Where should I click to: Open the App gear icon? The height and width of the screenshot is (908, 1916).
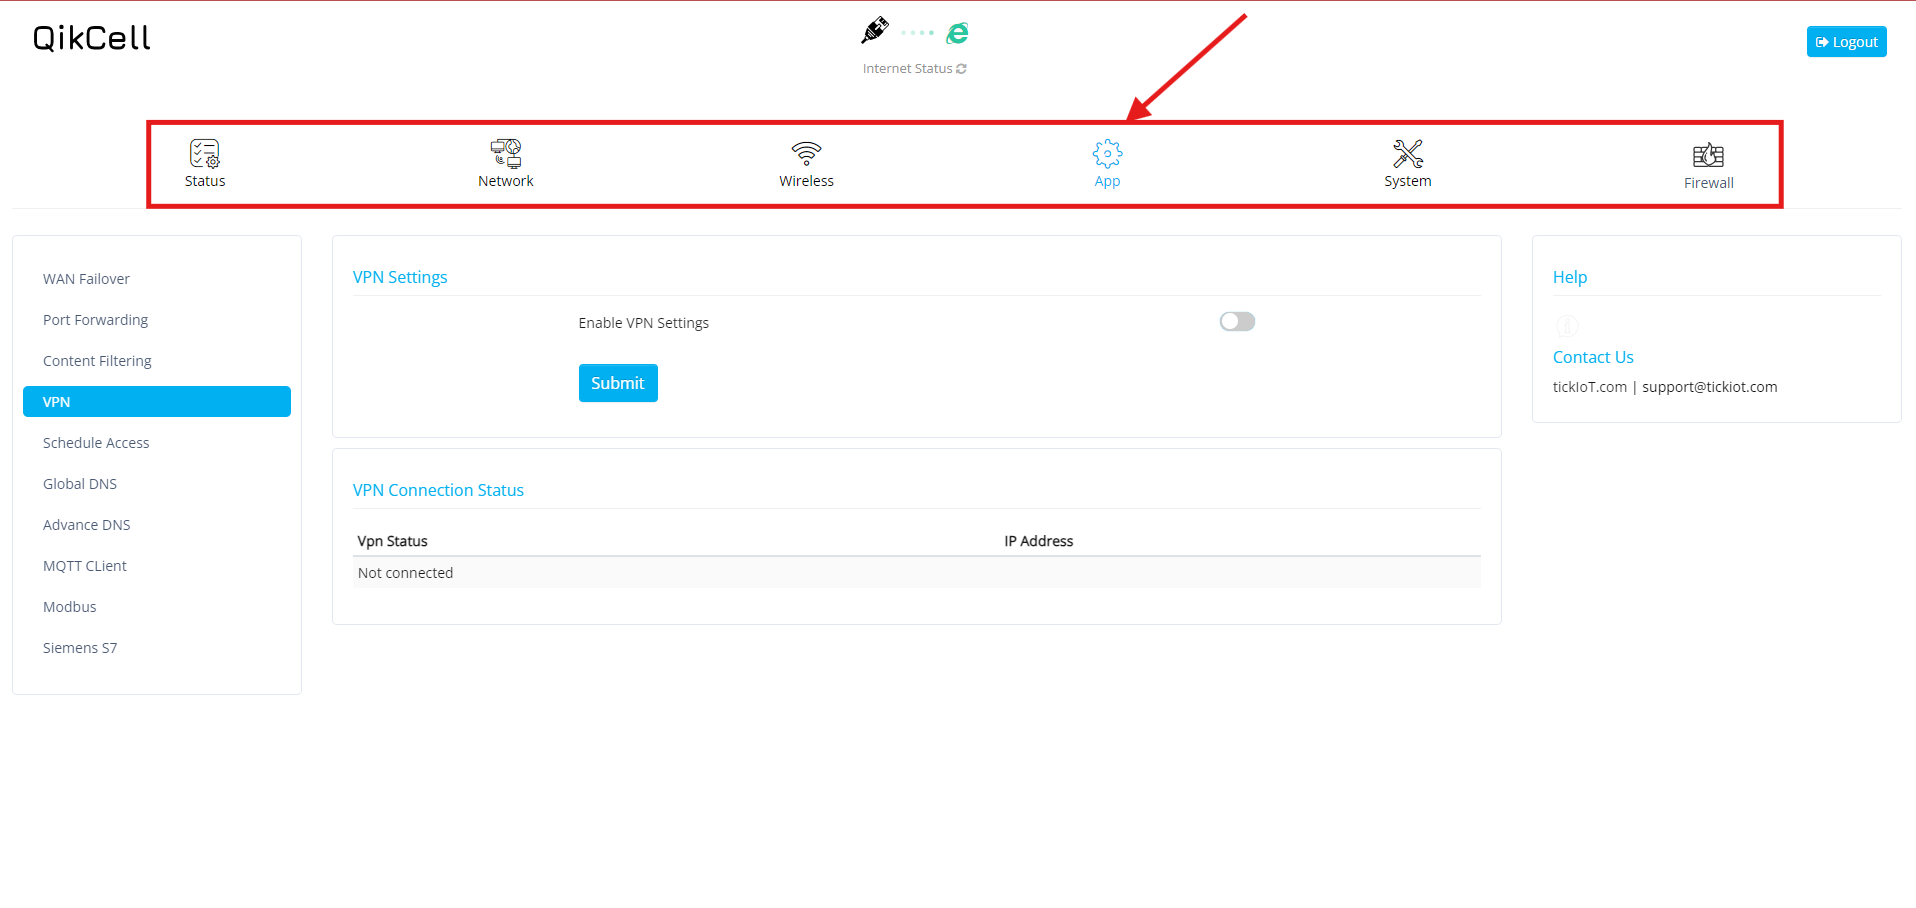tap(1107, 153)
